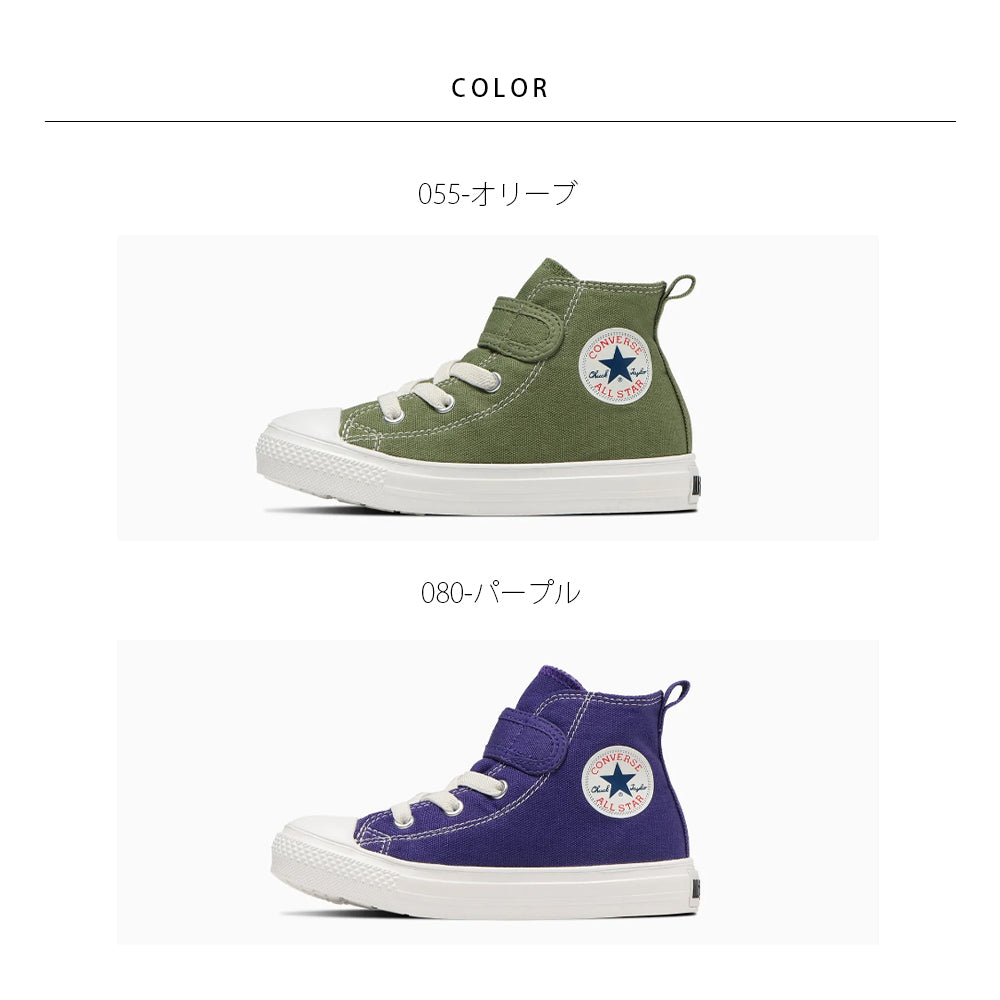
Task: Click the white rubber sole of olive shoe
Action: pyautogui.click(x=475, y=480)
